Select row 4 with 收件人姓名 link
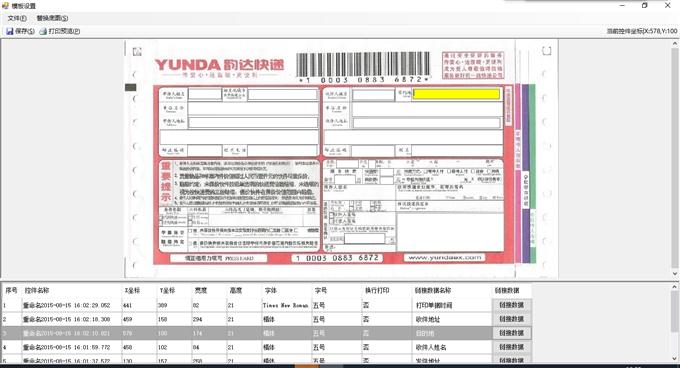Image resolution: width=680 pixels, height=368 pixels. point(267,347)
